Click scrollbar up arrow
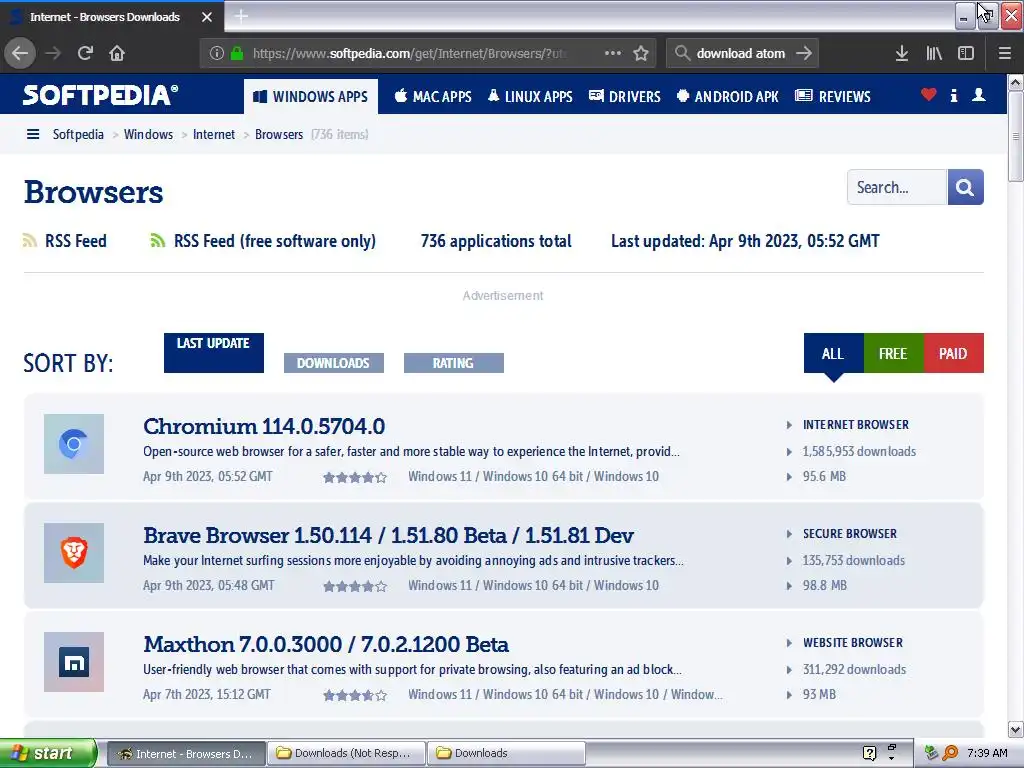Screen dimensions: 1024x768 point(1016,82)
